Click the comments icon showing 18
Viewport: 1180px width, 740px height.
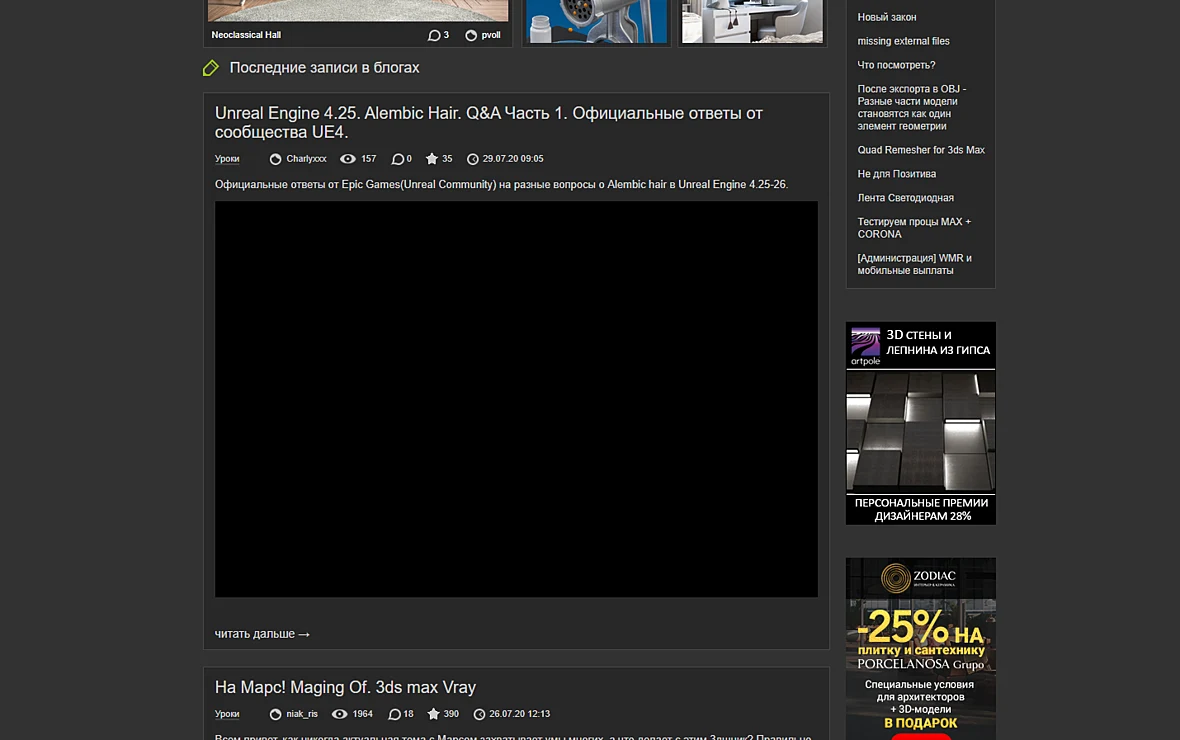(x=394, y=714)
